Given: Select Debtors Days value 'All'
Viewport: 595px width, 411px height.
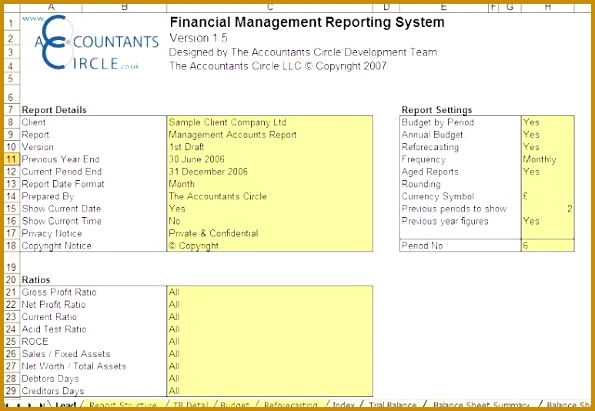Looking at the screenshot, I should pyautogui.click(x=270, y=378).
